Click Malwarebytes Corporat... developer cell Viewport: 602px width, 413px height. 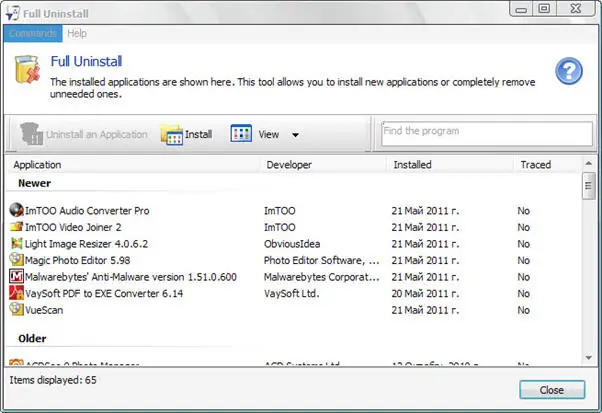click(x=321, y=277)
